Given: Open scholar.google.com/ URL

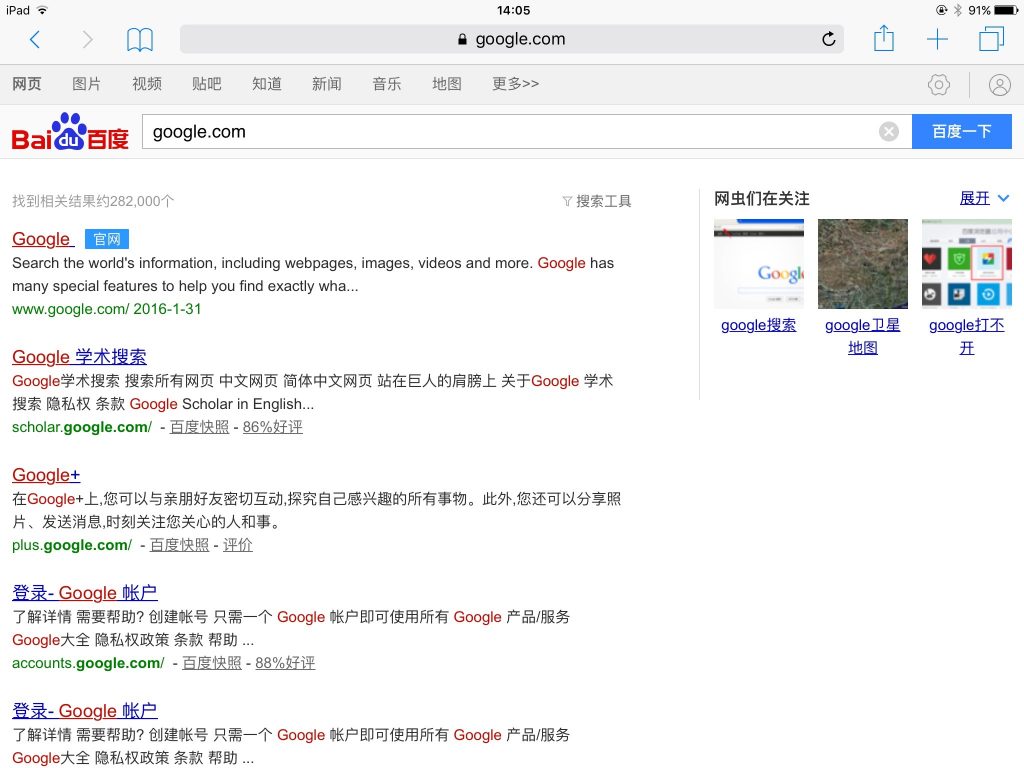Looking at the screenshot, I should 82,427.
